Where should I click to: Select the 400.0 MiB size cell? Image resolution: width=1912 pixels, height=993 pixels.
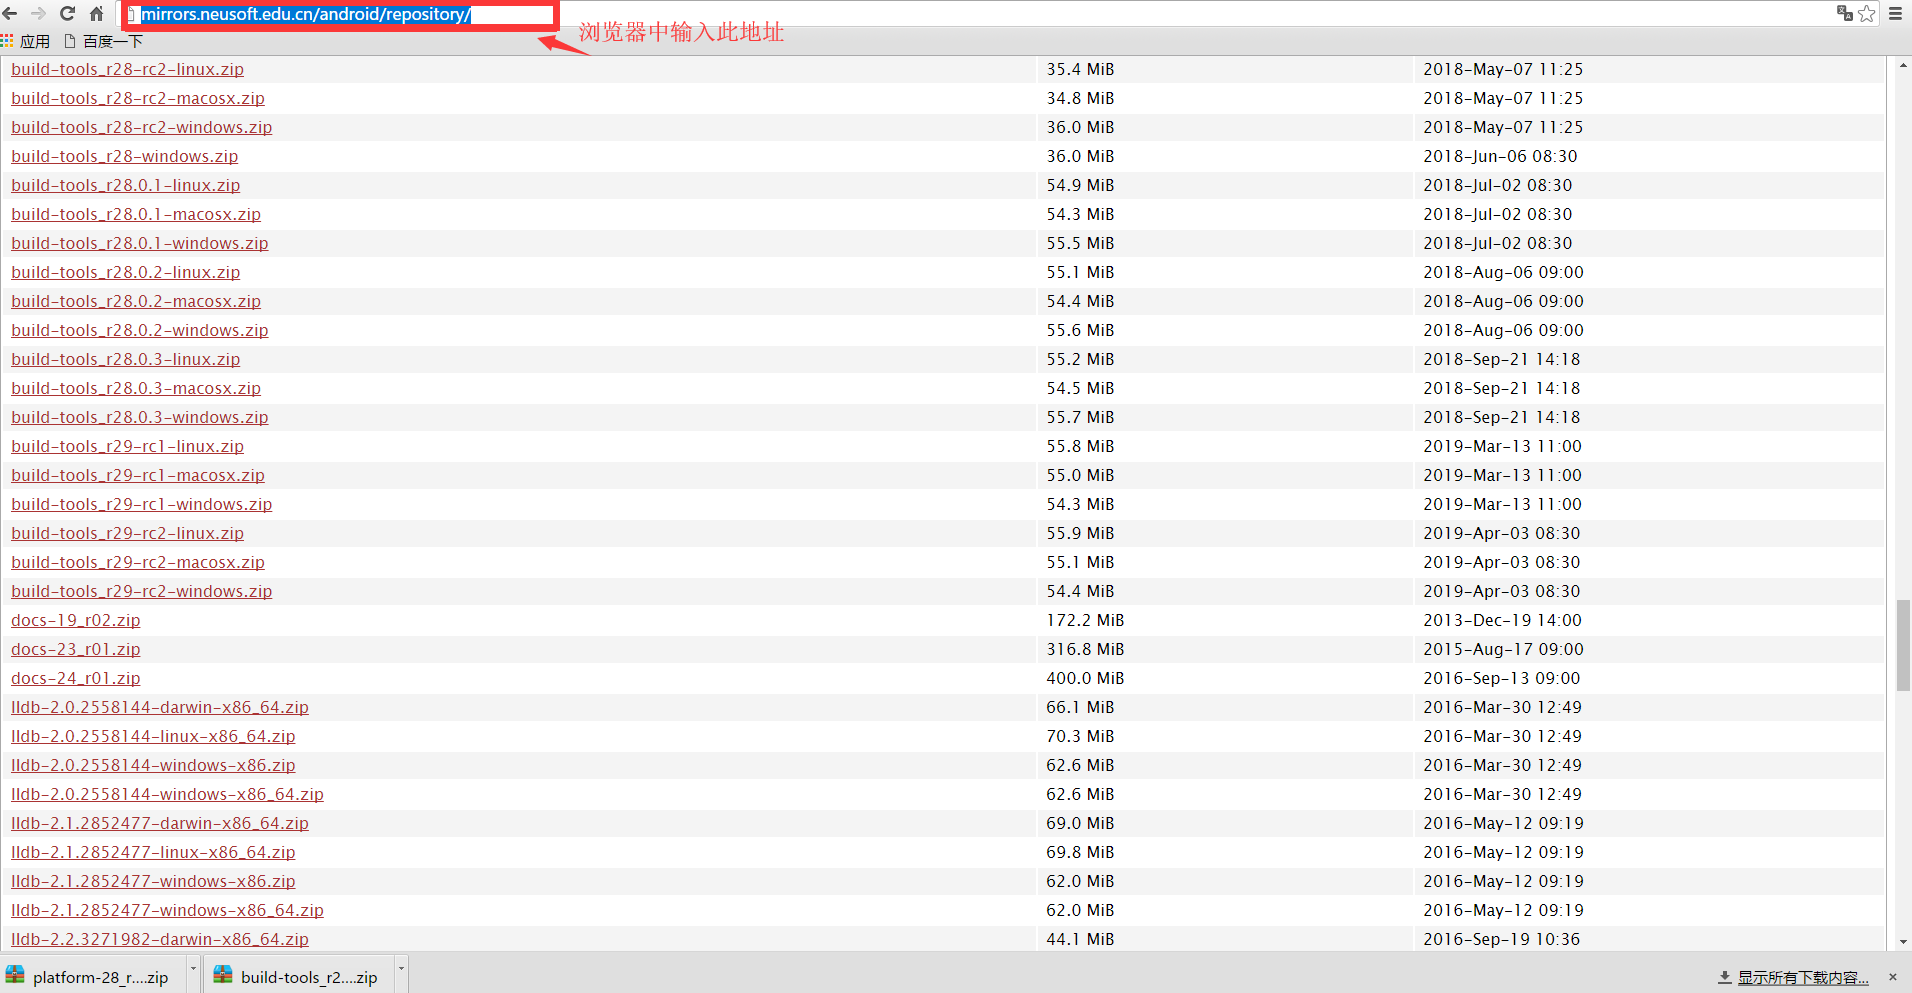tap(1085, 678)
